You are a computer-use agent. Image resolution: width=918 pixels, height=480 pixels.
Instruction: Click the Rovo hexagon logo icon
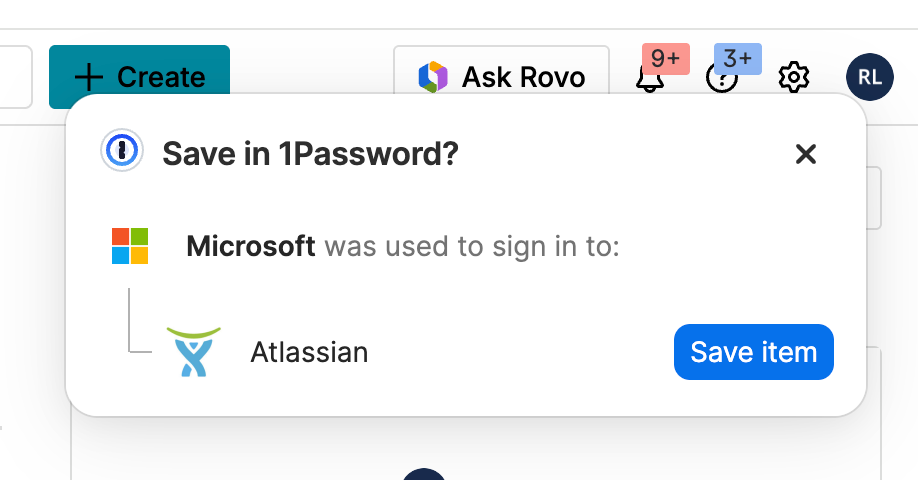433,77
